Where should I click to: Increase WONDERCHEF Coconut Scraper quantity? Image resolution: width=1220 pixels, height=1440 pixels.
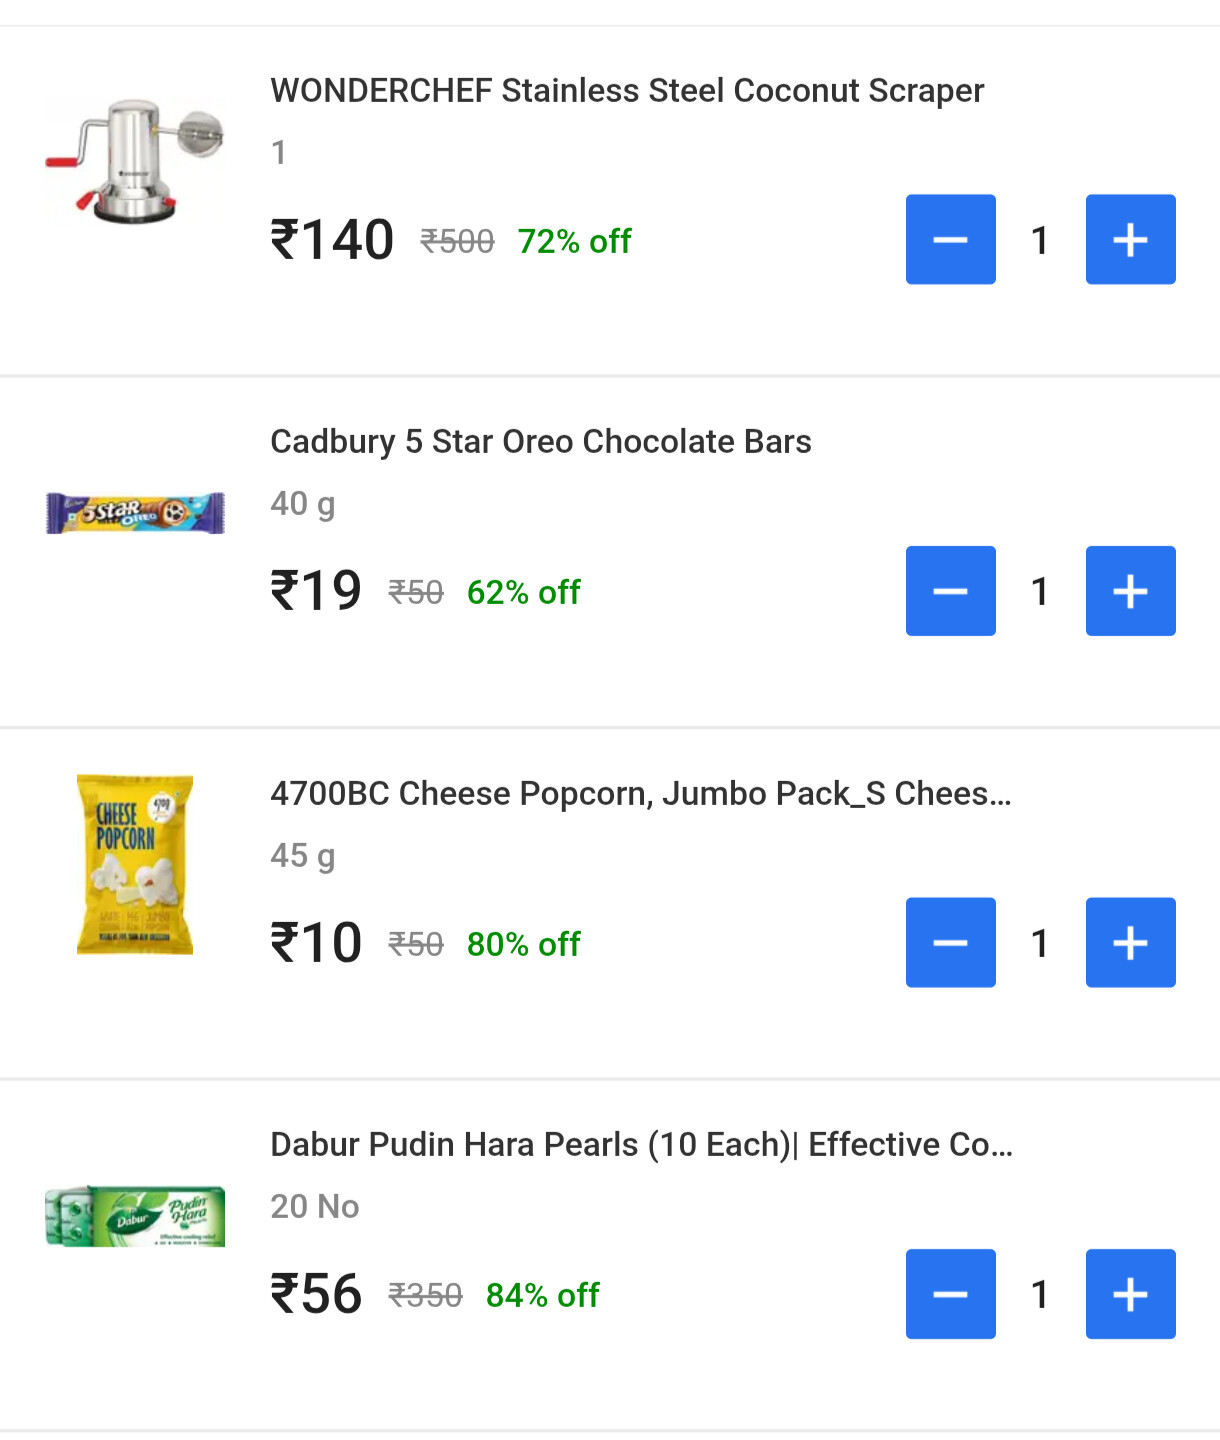1130,240
